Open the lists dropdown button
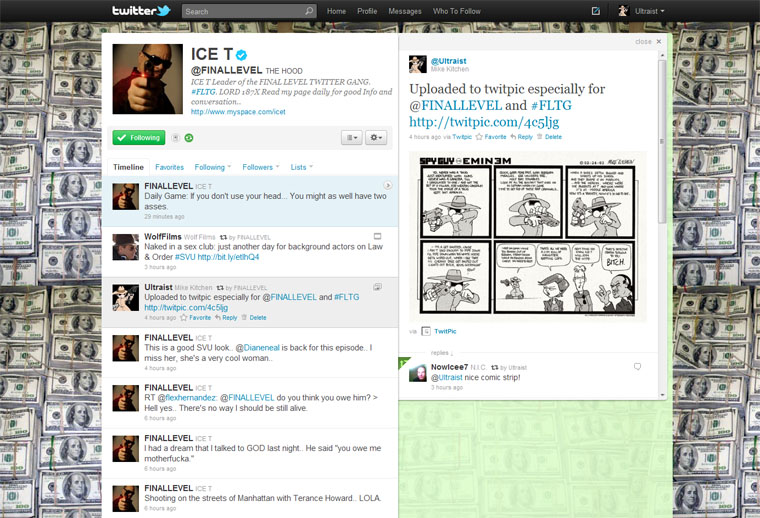The height and width of the screenshot is (518, 760). 351,138
